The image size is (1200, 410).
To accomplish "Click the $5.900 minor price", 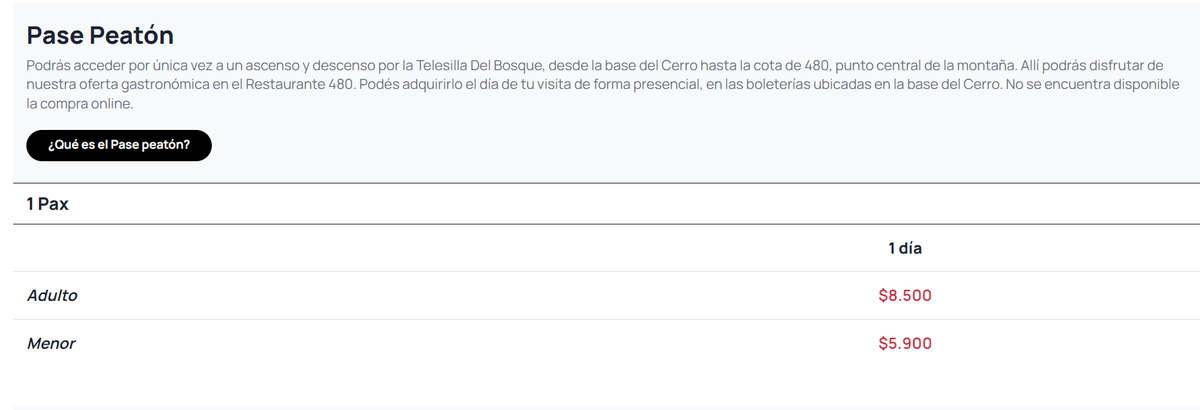I will click(x=904, y=344).
